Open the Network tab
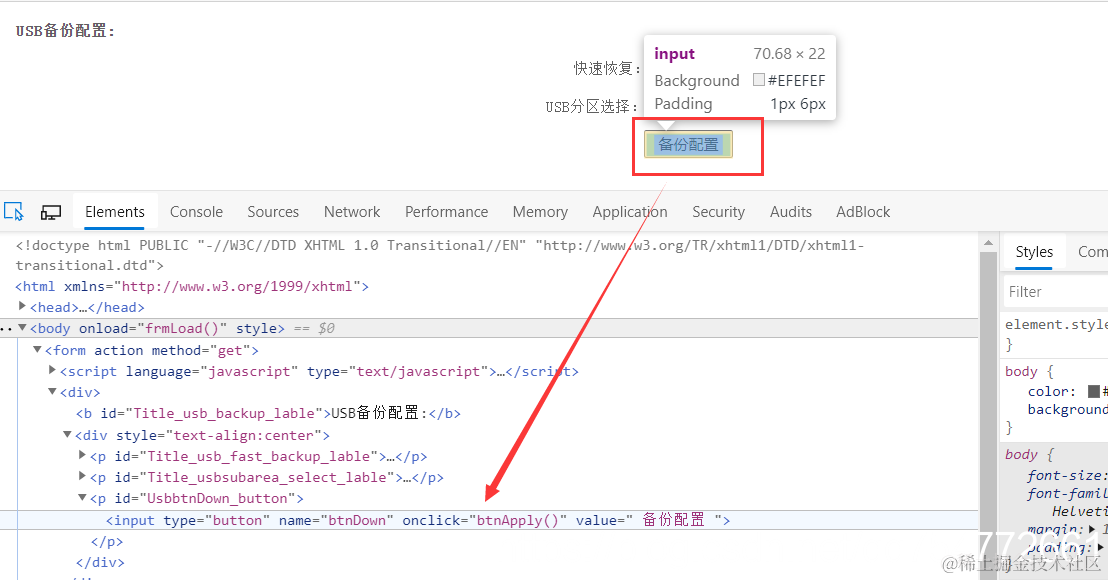1108x580 pixels. point(352,212)
